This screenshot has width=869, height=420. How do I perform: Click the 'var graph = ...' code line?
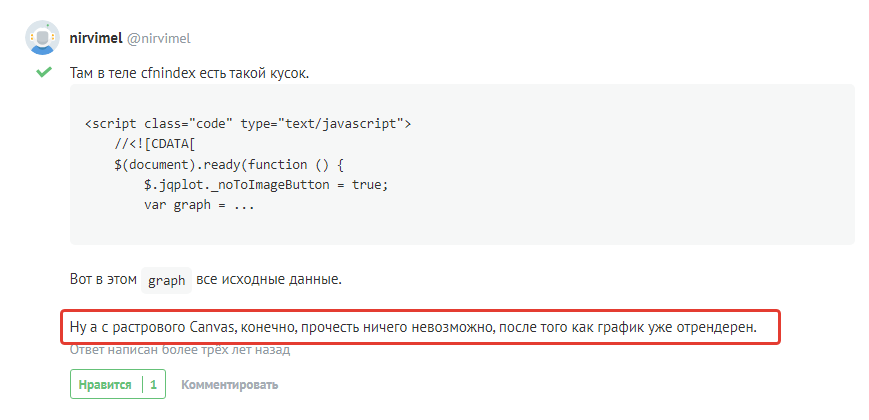point(199,204)
